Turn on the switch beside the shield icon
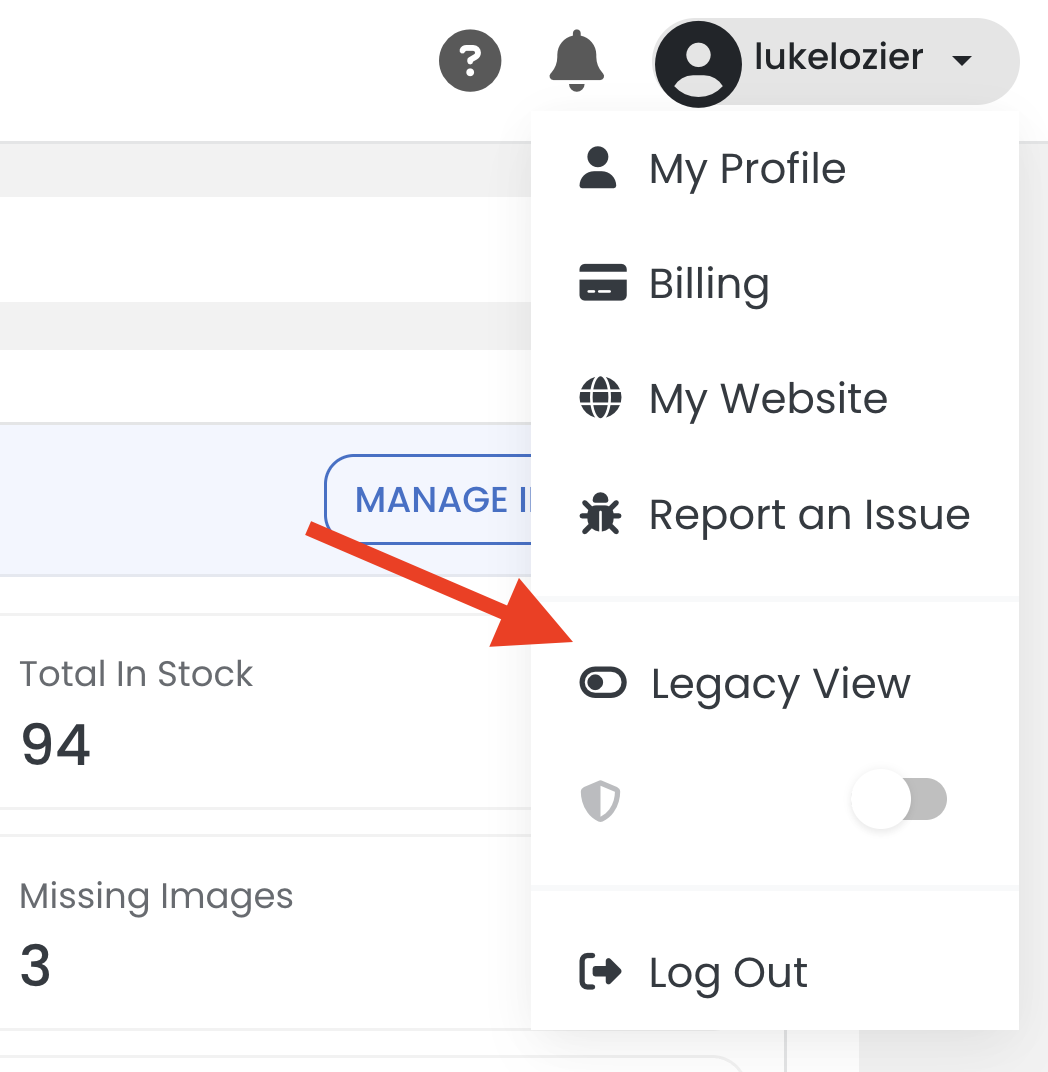1048x1072 pixels. (x=898, y=799)
